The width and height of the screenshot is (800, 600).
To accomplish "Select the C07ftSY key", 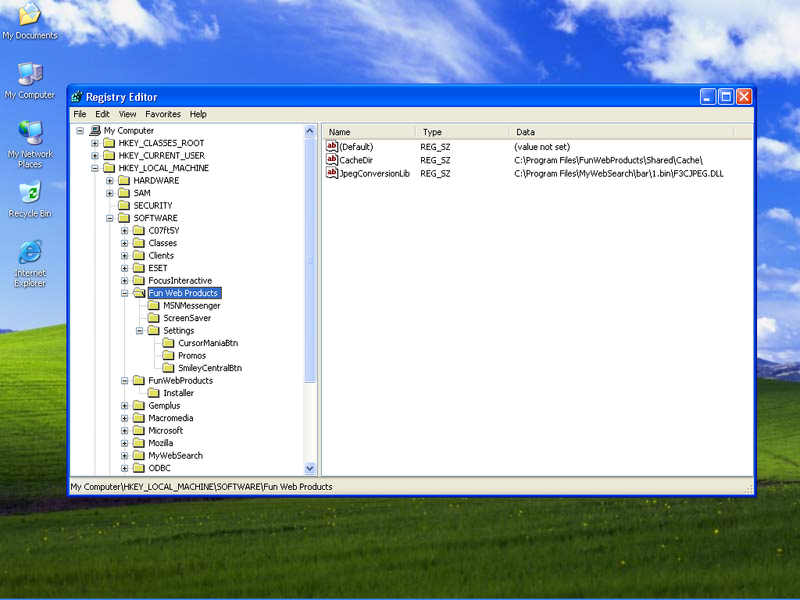I will [164, 231].
